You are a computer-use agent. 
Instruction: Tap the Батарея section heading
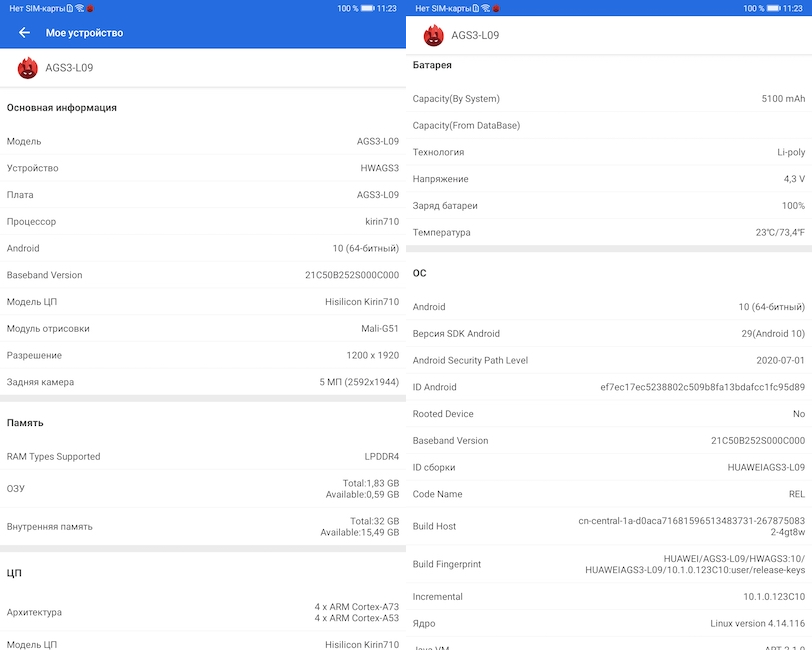click(x=432, y=65)
